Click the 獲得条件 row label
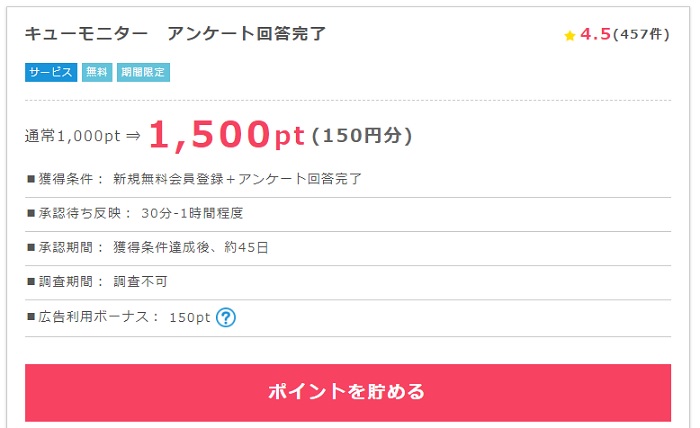Screen dimensions: 700x428 pyautogui.click(x=71, y=179)
